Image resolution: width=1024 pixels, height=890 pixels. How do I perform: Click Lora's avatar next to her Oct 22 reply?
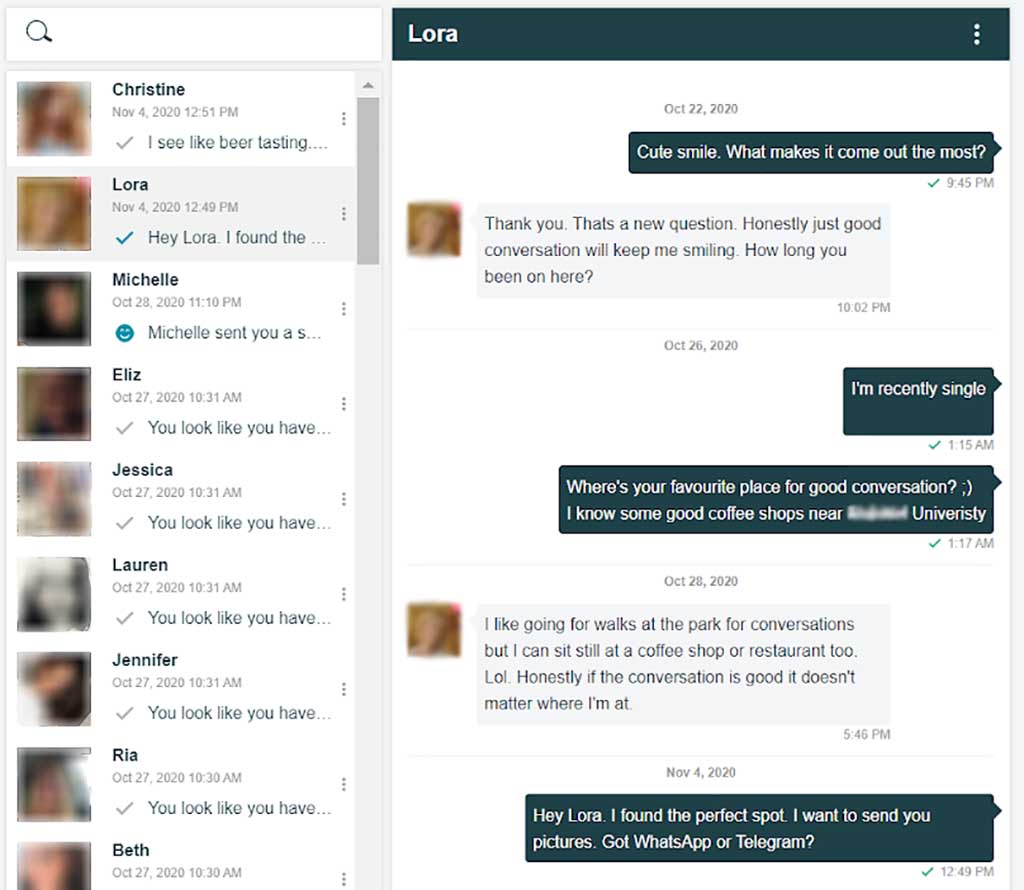432,228
